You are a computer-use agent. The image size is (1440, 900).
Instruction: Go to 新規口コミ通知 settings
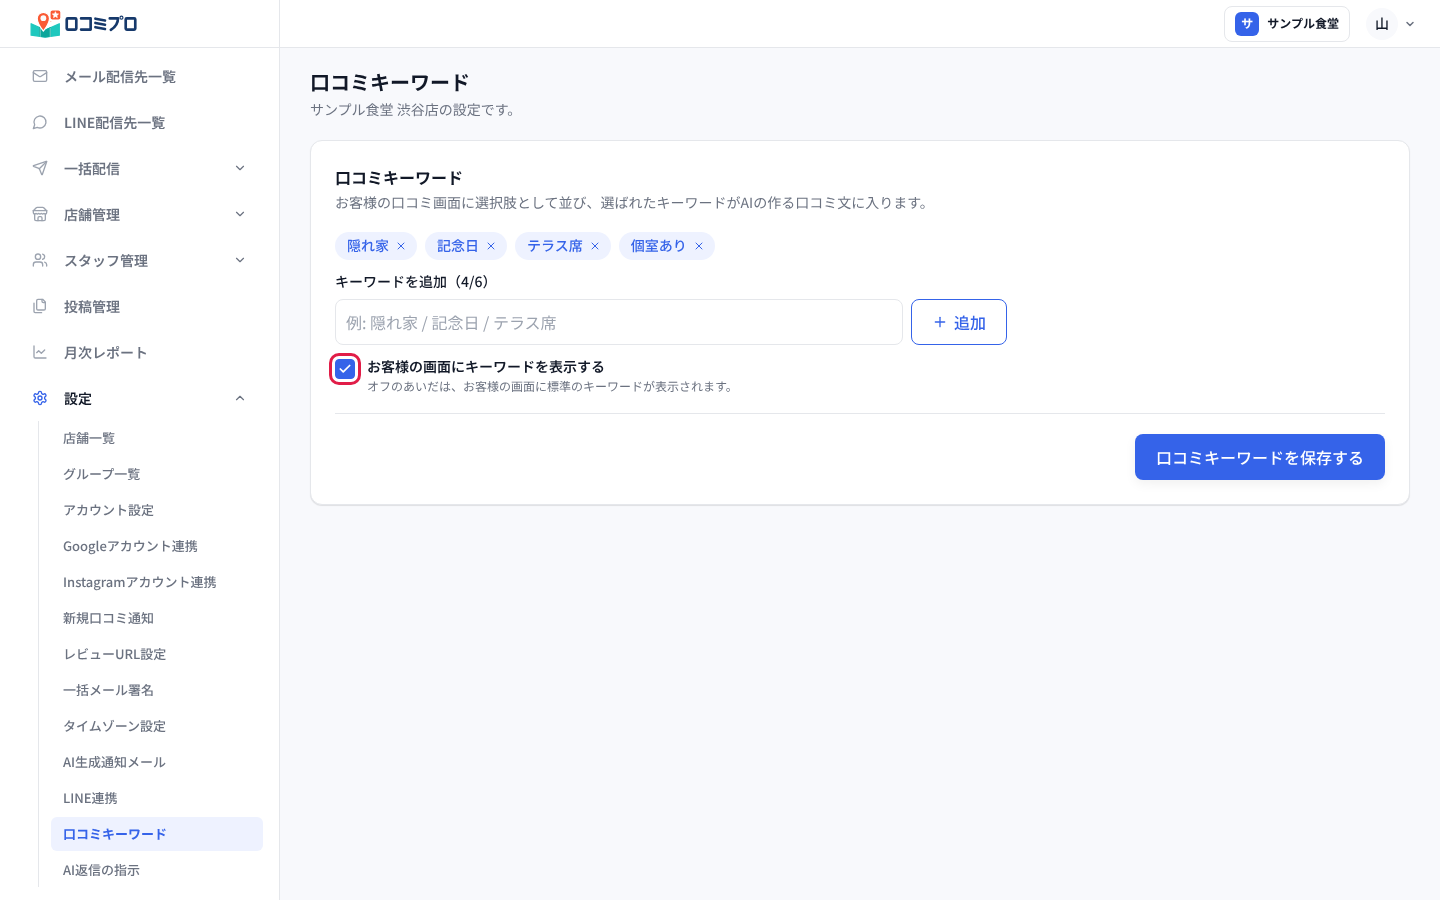(x=157, y=618)
